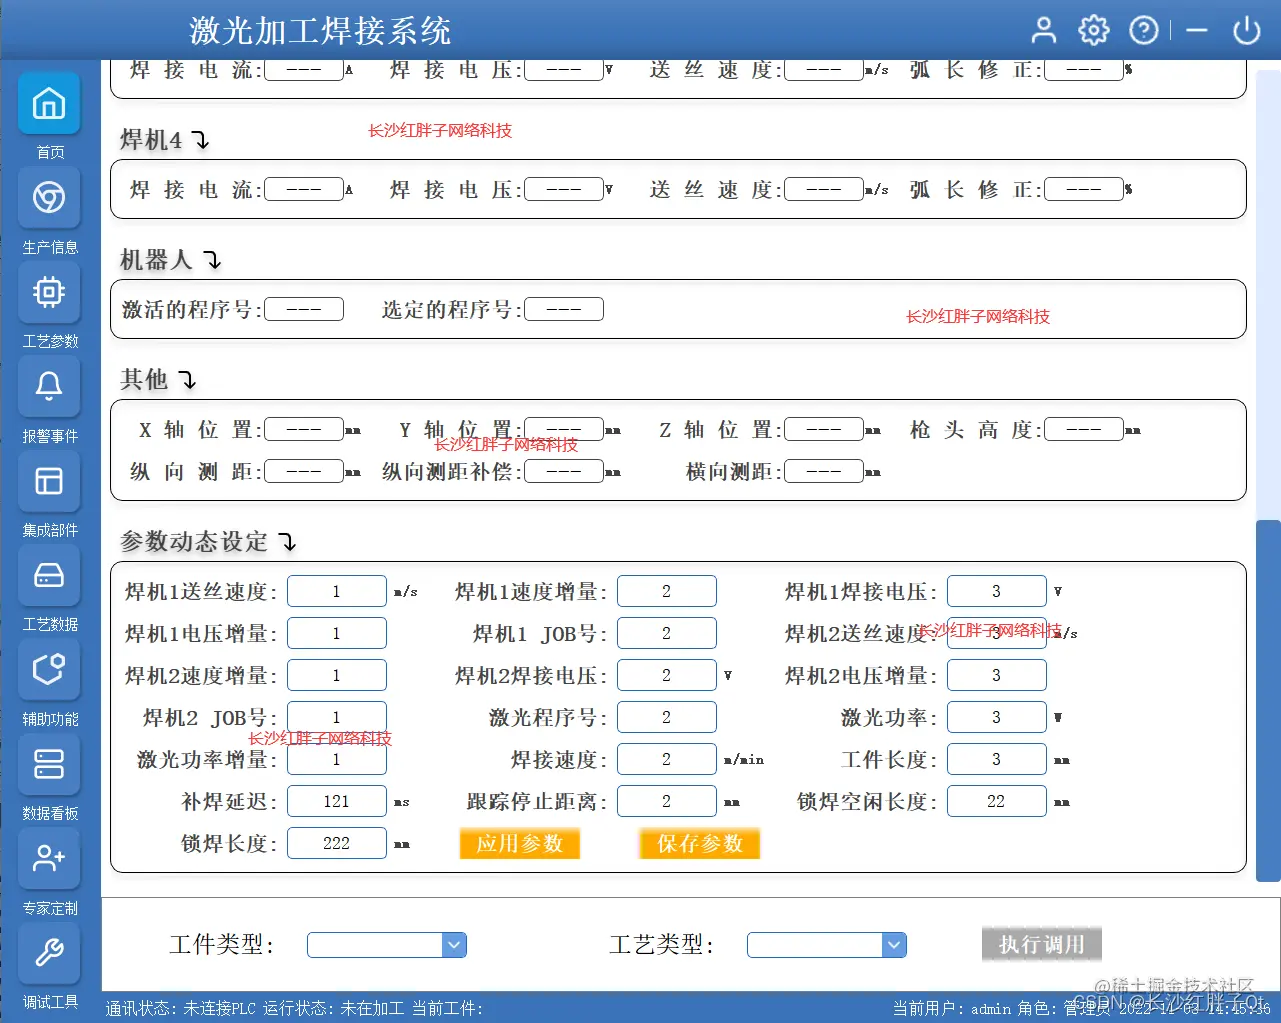Click the 应用参数 button
The image size is (1281, 1023).
point(520,844)
